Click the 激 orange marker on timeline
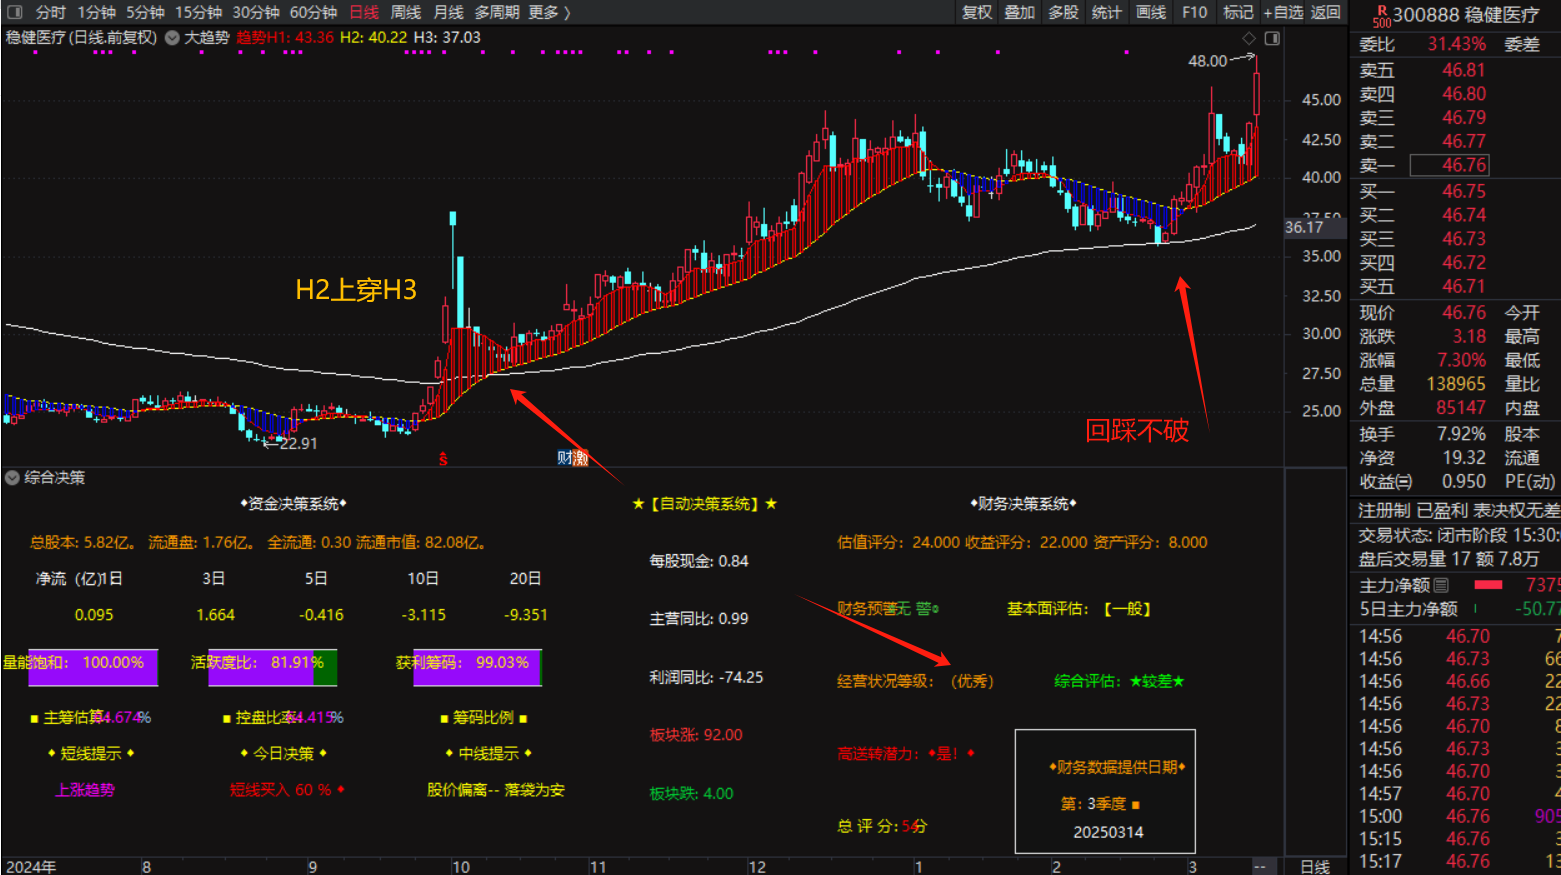The width and height of the screenshot is (1561, 875). tap(581, 458)
